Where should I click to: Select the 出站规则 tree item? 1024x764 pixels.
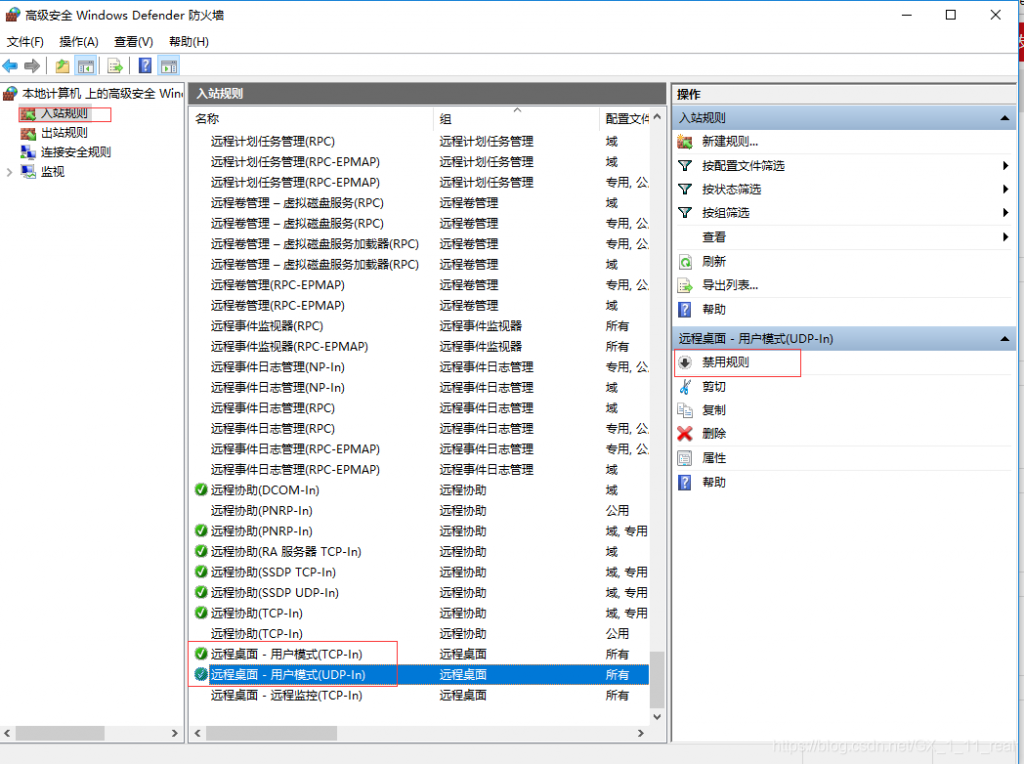click(64, 133)
